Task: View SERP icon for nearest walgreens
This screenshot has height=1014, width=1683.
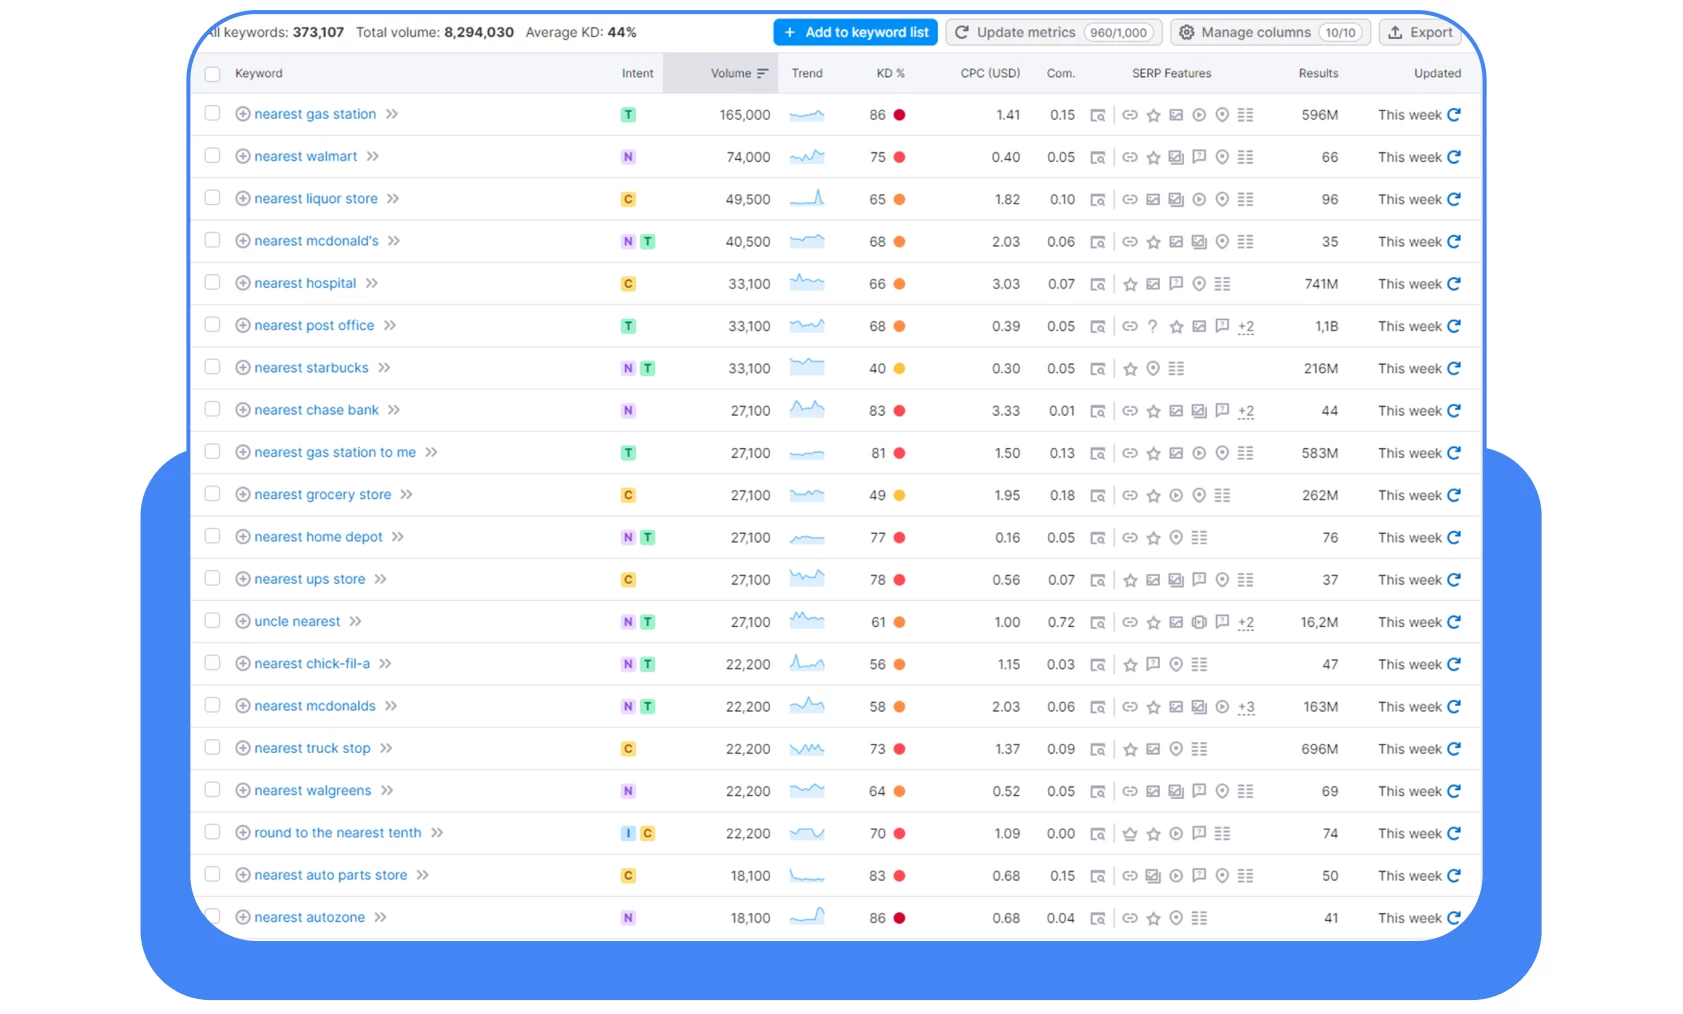Action: coord(1098,791)
